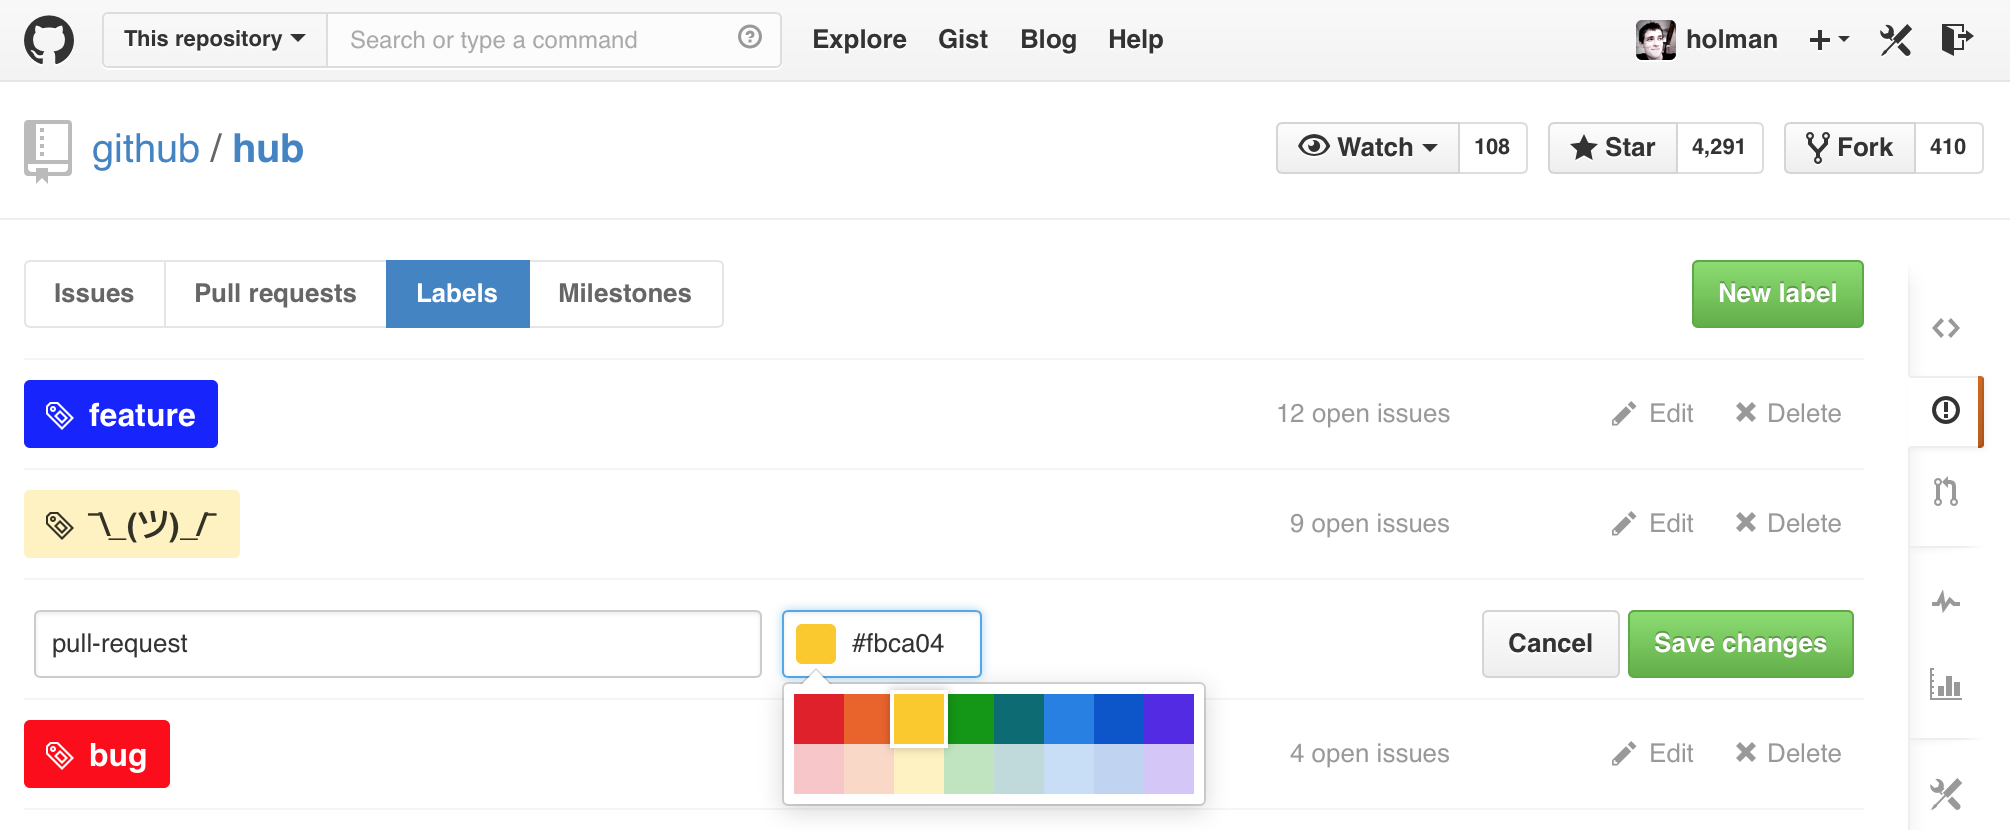
Task: Click the #fbca04 color hex field
Action: [x=882, y=644]
